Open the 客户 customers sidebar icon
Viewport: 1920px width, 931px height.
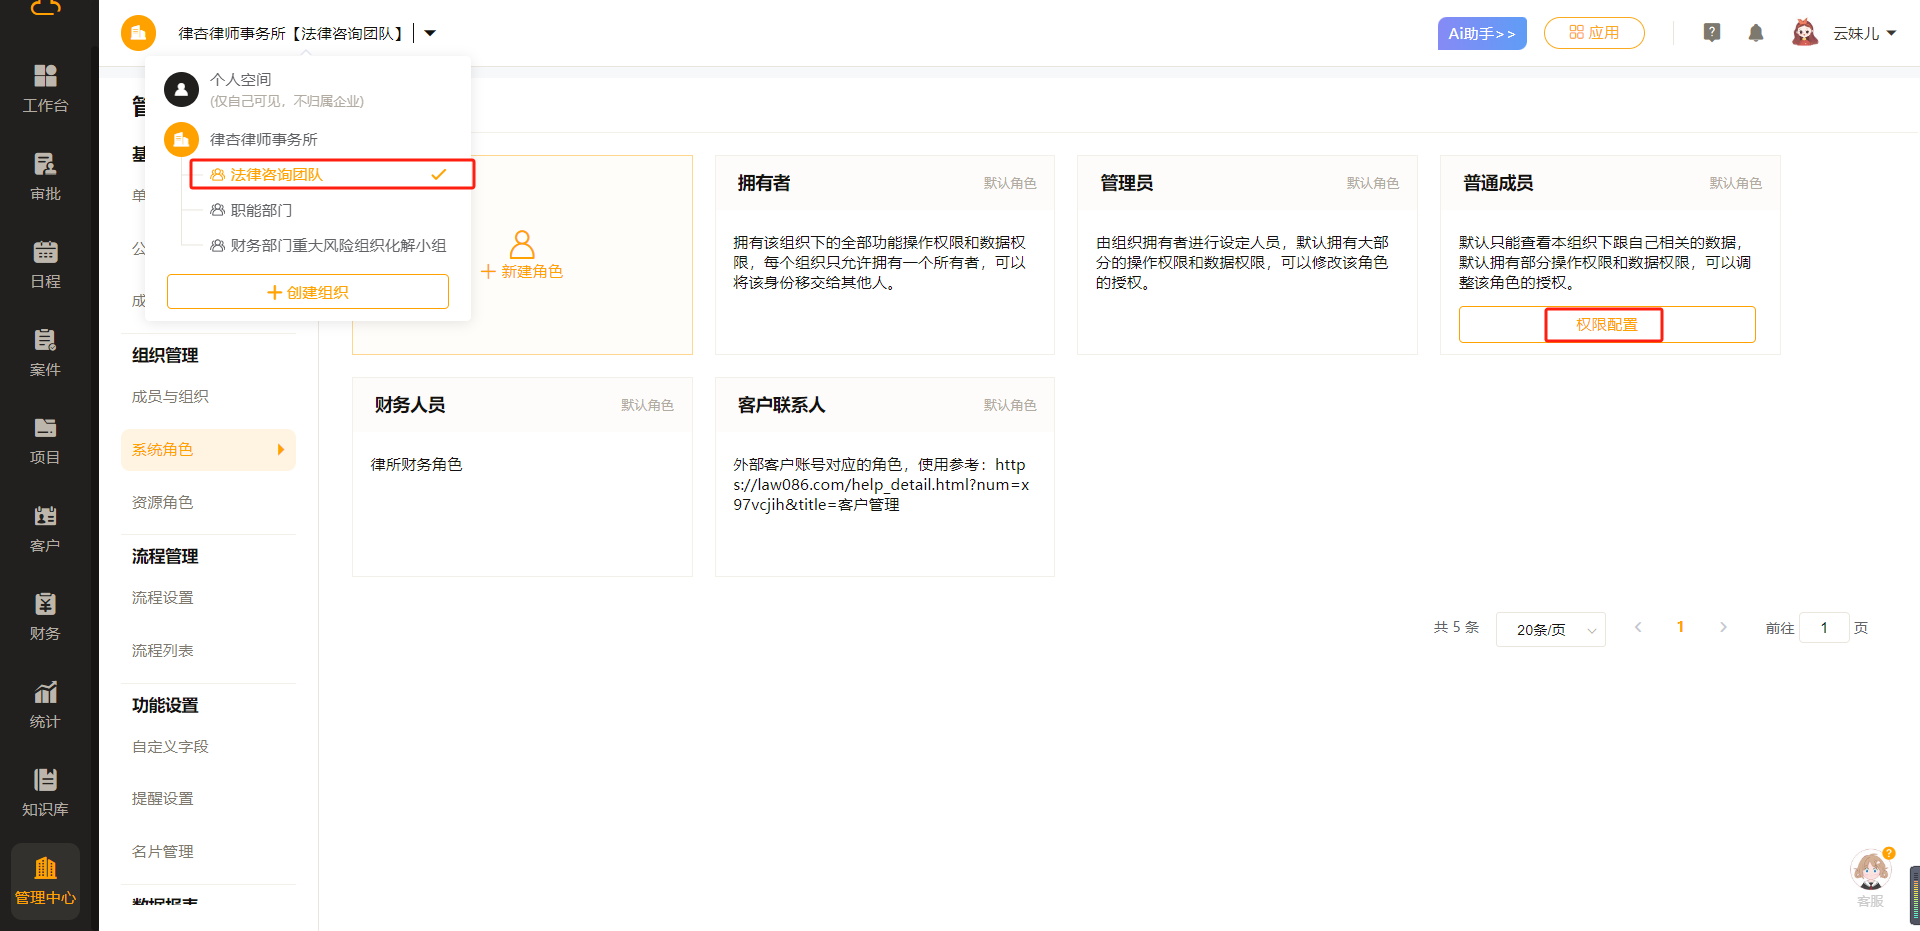(x=45, y=528)
